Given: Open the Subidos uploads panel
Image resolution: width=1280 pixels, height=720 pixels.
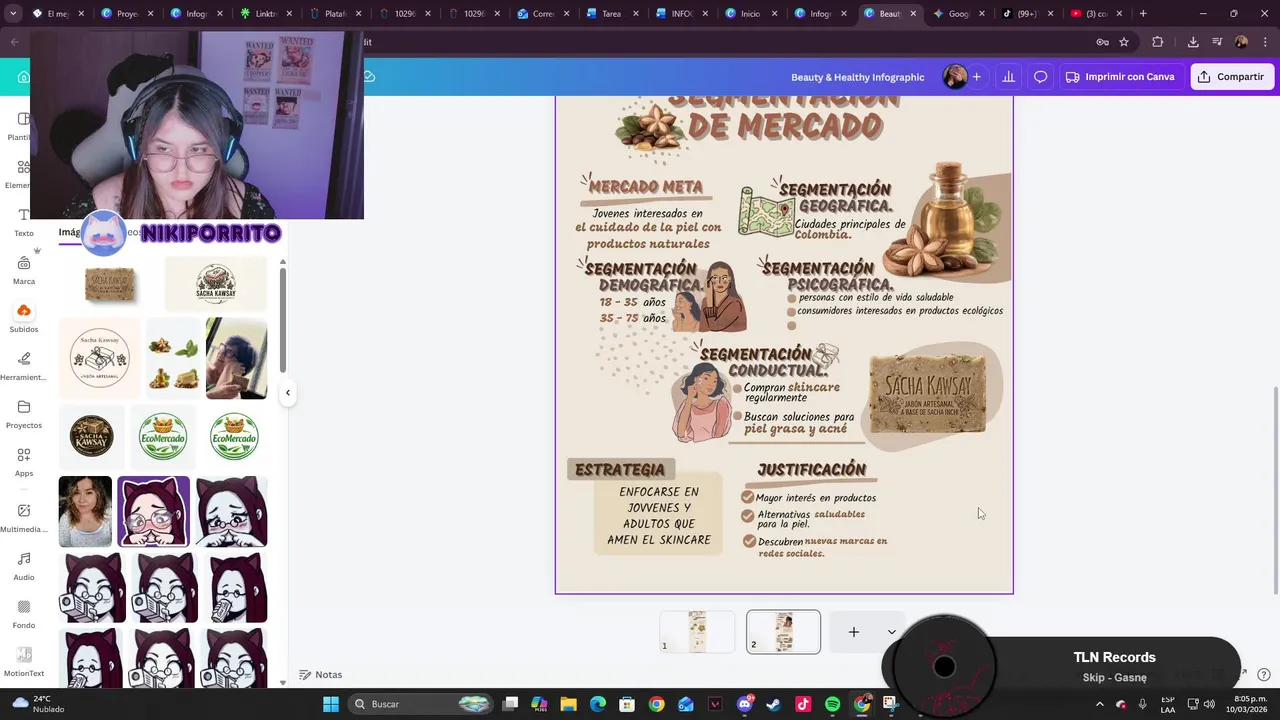Looking at the screenshot, I should 24,318.
